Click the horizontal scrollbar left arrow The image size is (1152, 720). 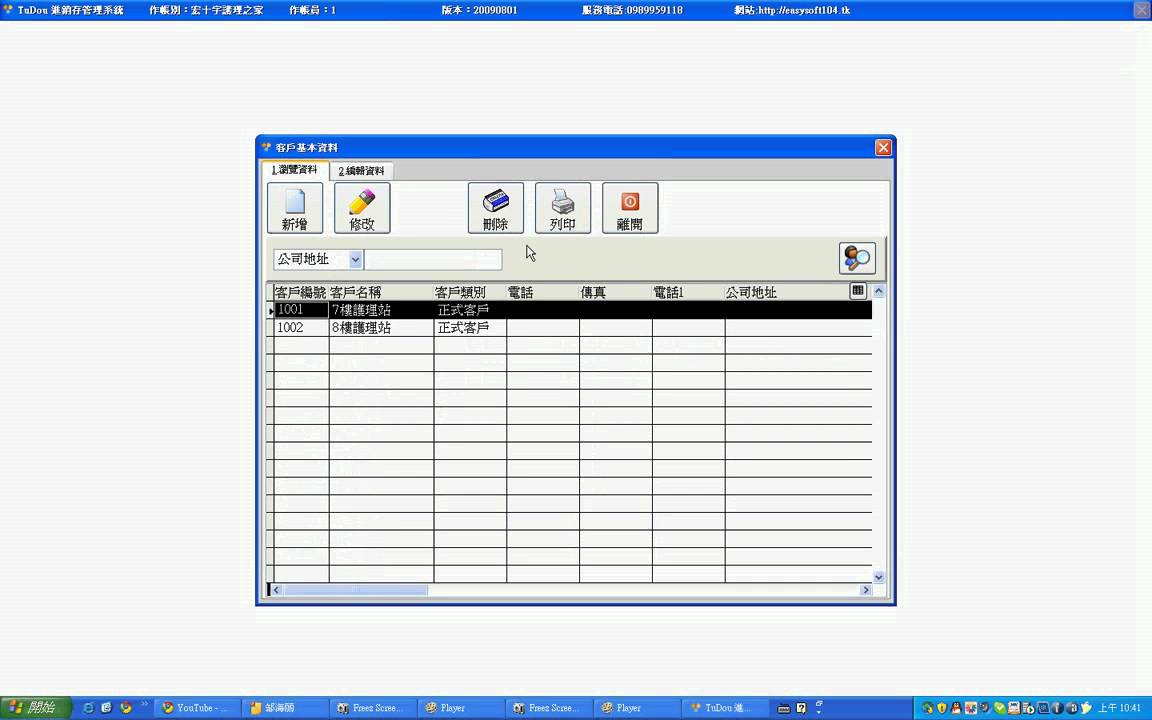point(276,589)
